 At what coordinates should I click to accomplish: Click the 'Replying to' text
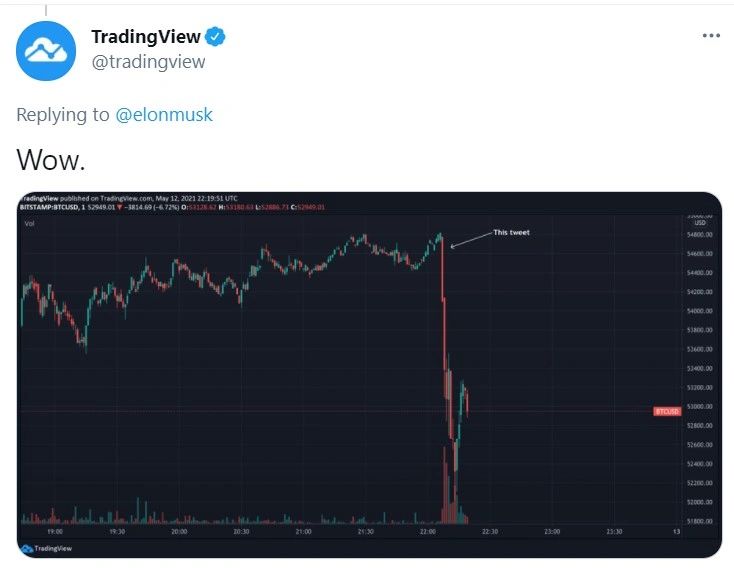[x=63, y=115]
